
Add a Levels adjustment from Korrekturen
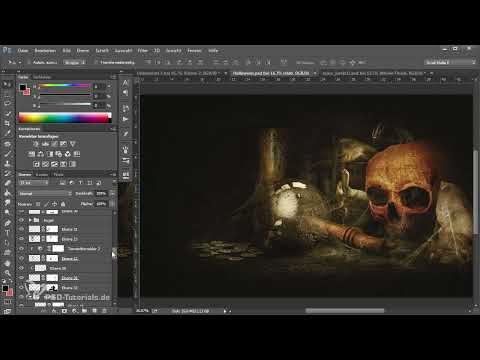click(x=45, y=144)
